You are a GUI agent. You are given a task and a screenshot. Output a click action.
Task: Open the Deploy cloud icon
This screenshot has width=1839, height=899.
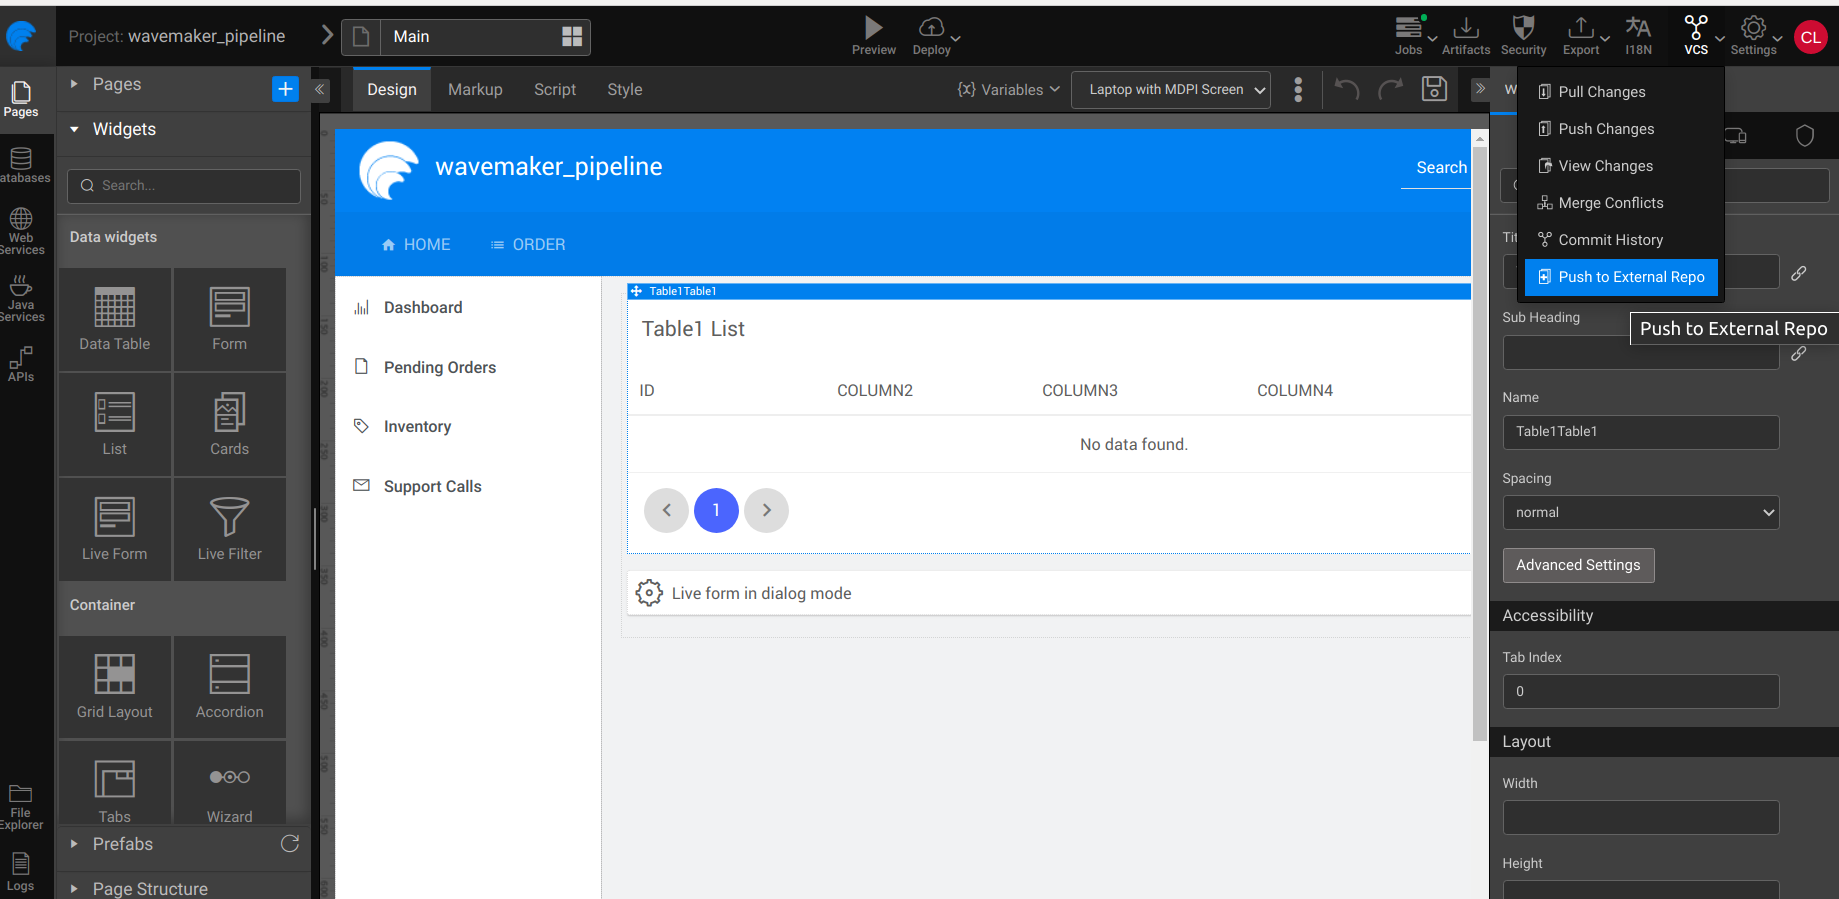coord(931,28)
